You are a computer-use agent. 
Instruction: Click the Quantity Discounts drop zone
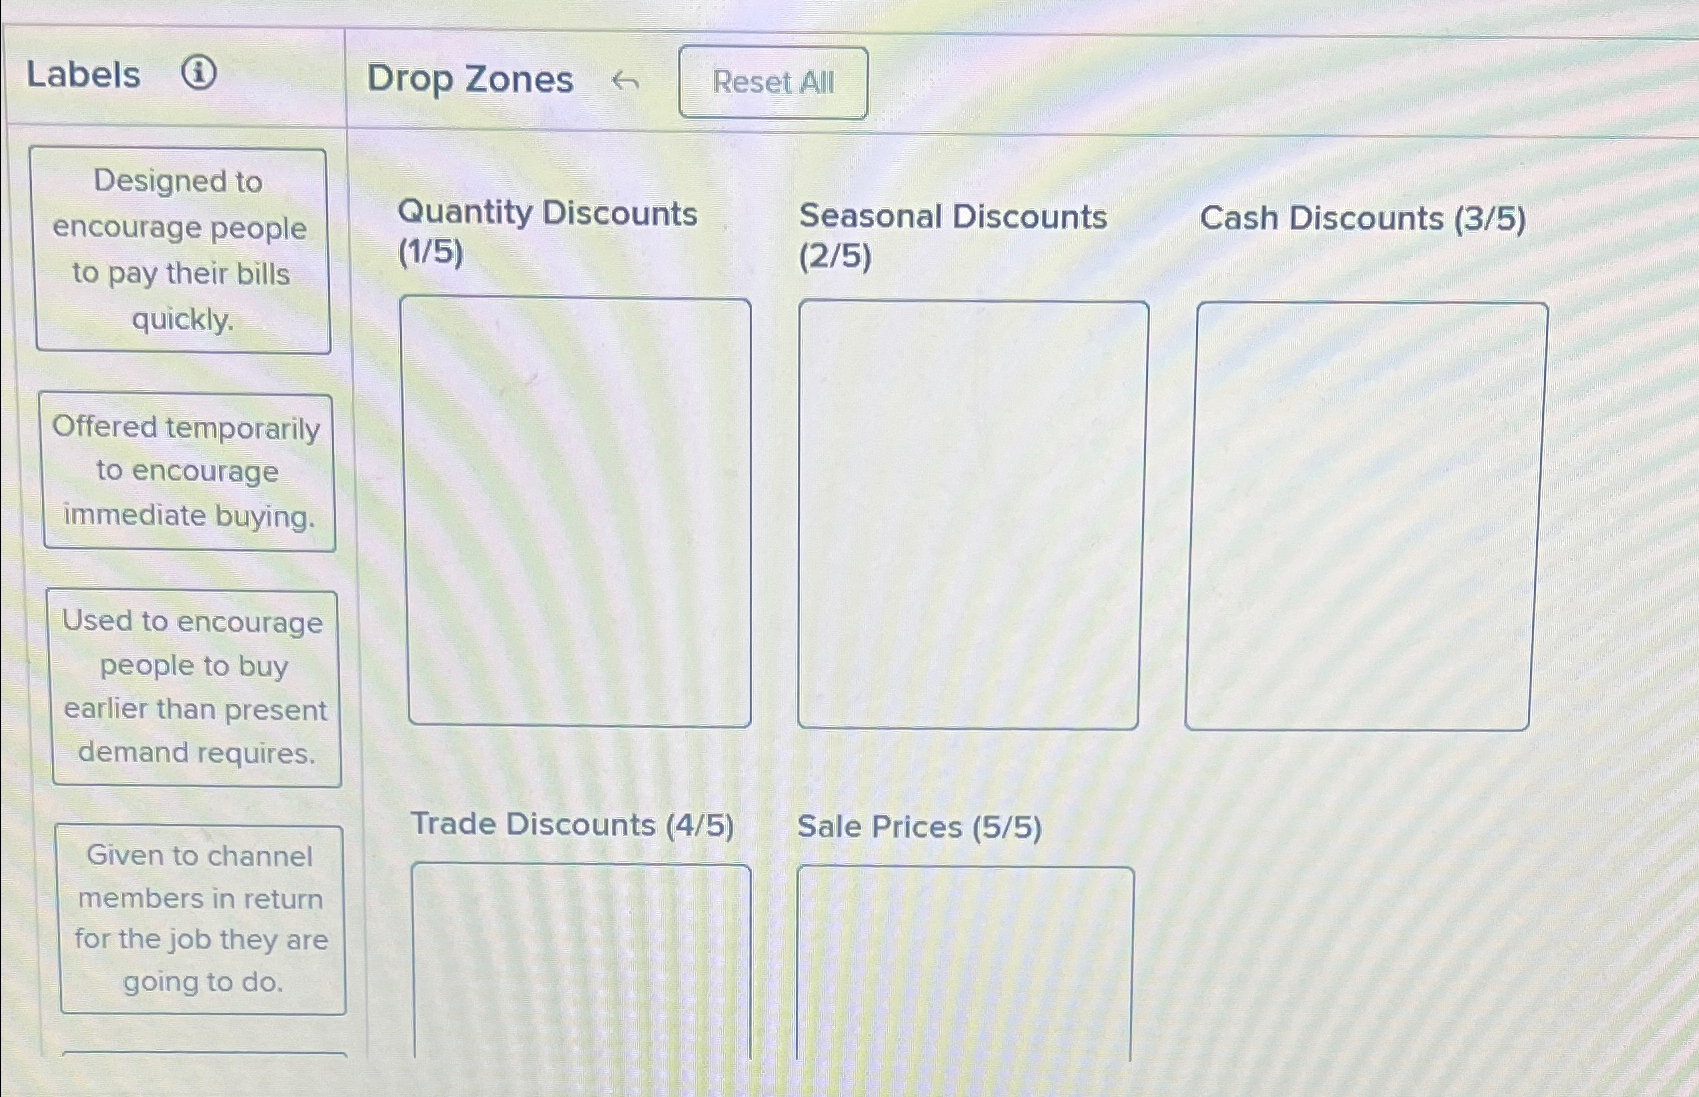click(x=580, y=510)
